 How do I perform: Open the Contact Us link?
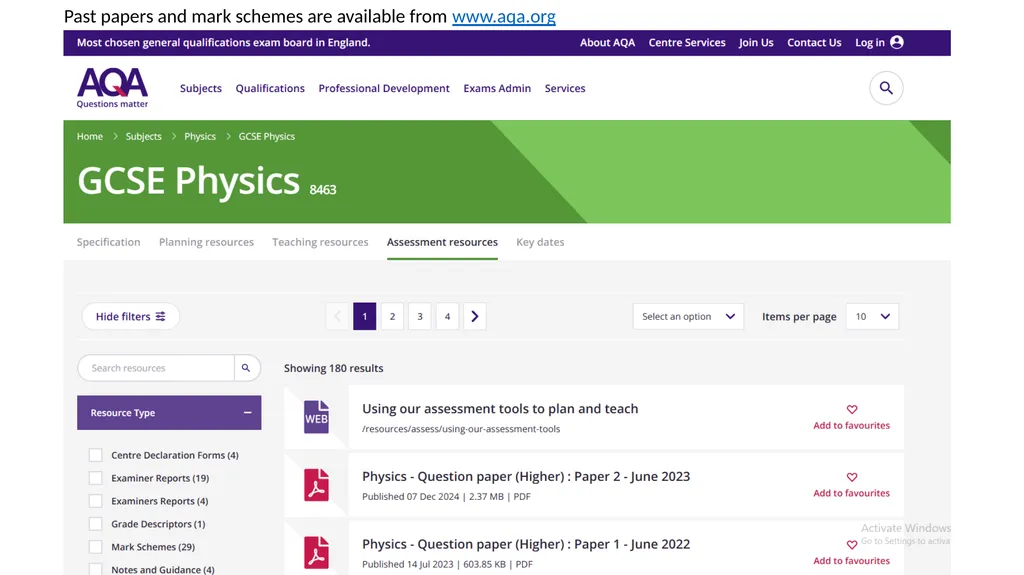[x=814, y=42]
